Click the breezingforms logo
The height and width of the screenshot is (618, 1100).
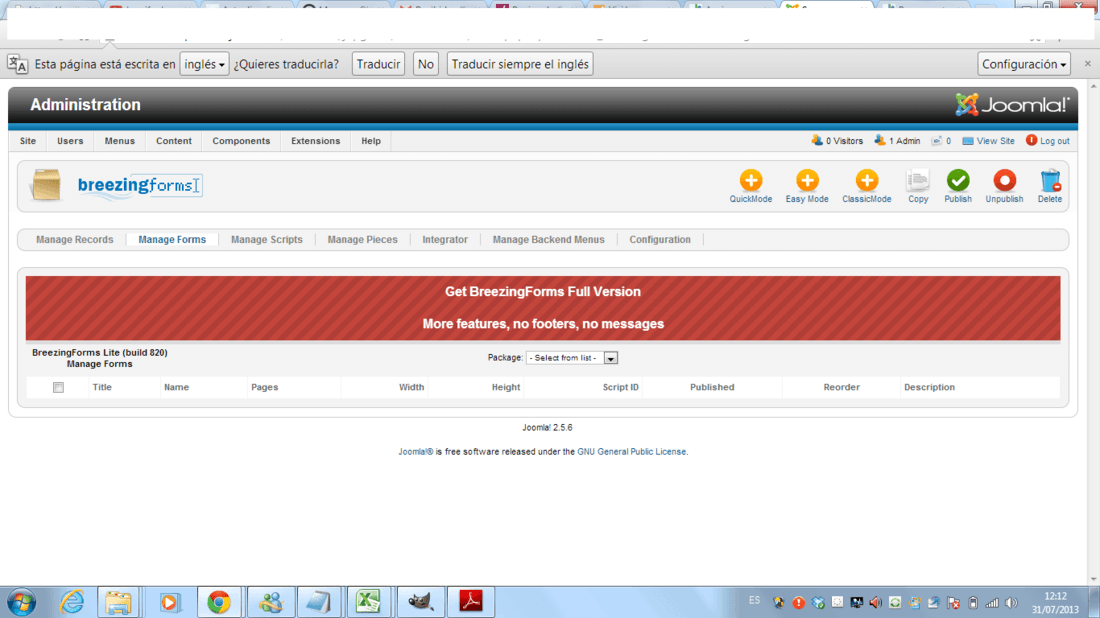[139, 185]
